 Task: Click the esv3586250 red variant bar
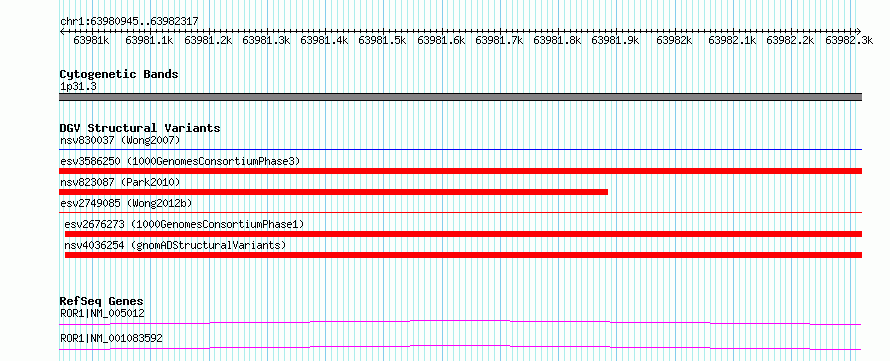click(460, 171)
